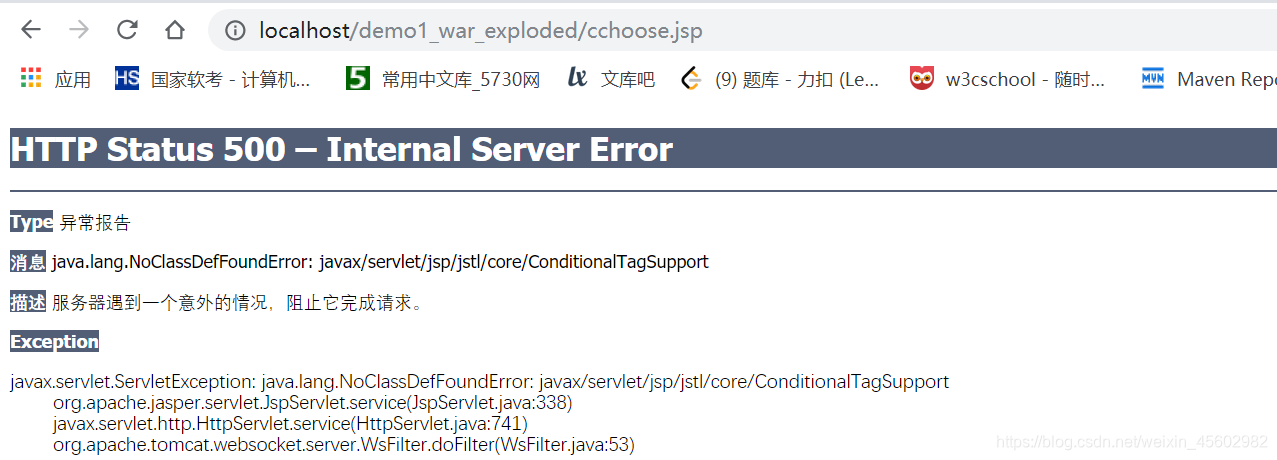The image size is (1277, 460).
Task: Open the browser home page
Action: 175,30
